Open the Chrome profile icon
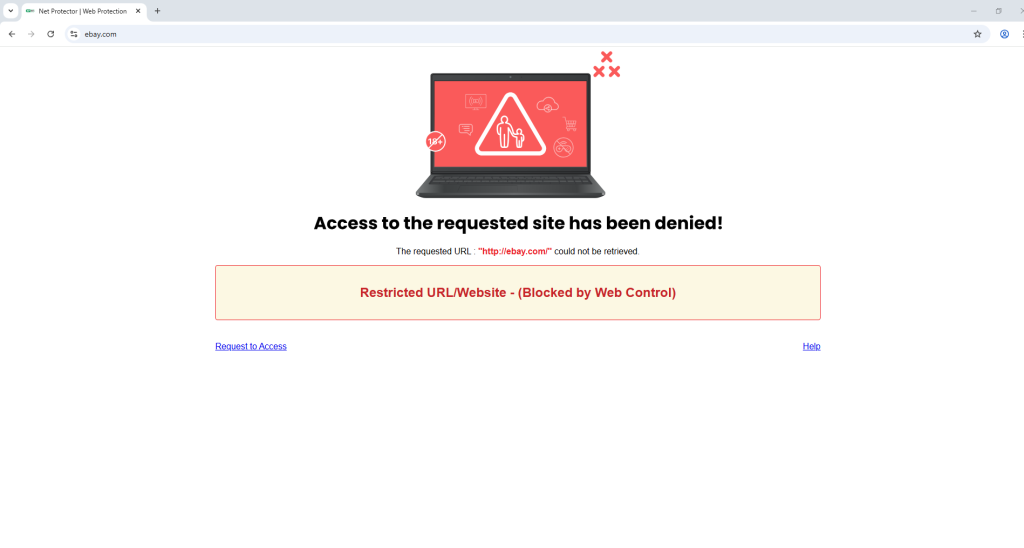The width and height of the screenshot is (1024, 548). (1004, 34)
